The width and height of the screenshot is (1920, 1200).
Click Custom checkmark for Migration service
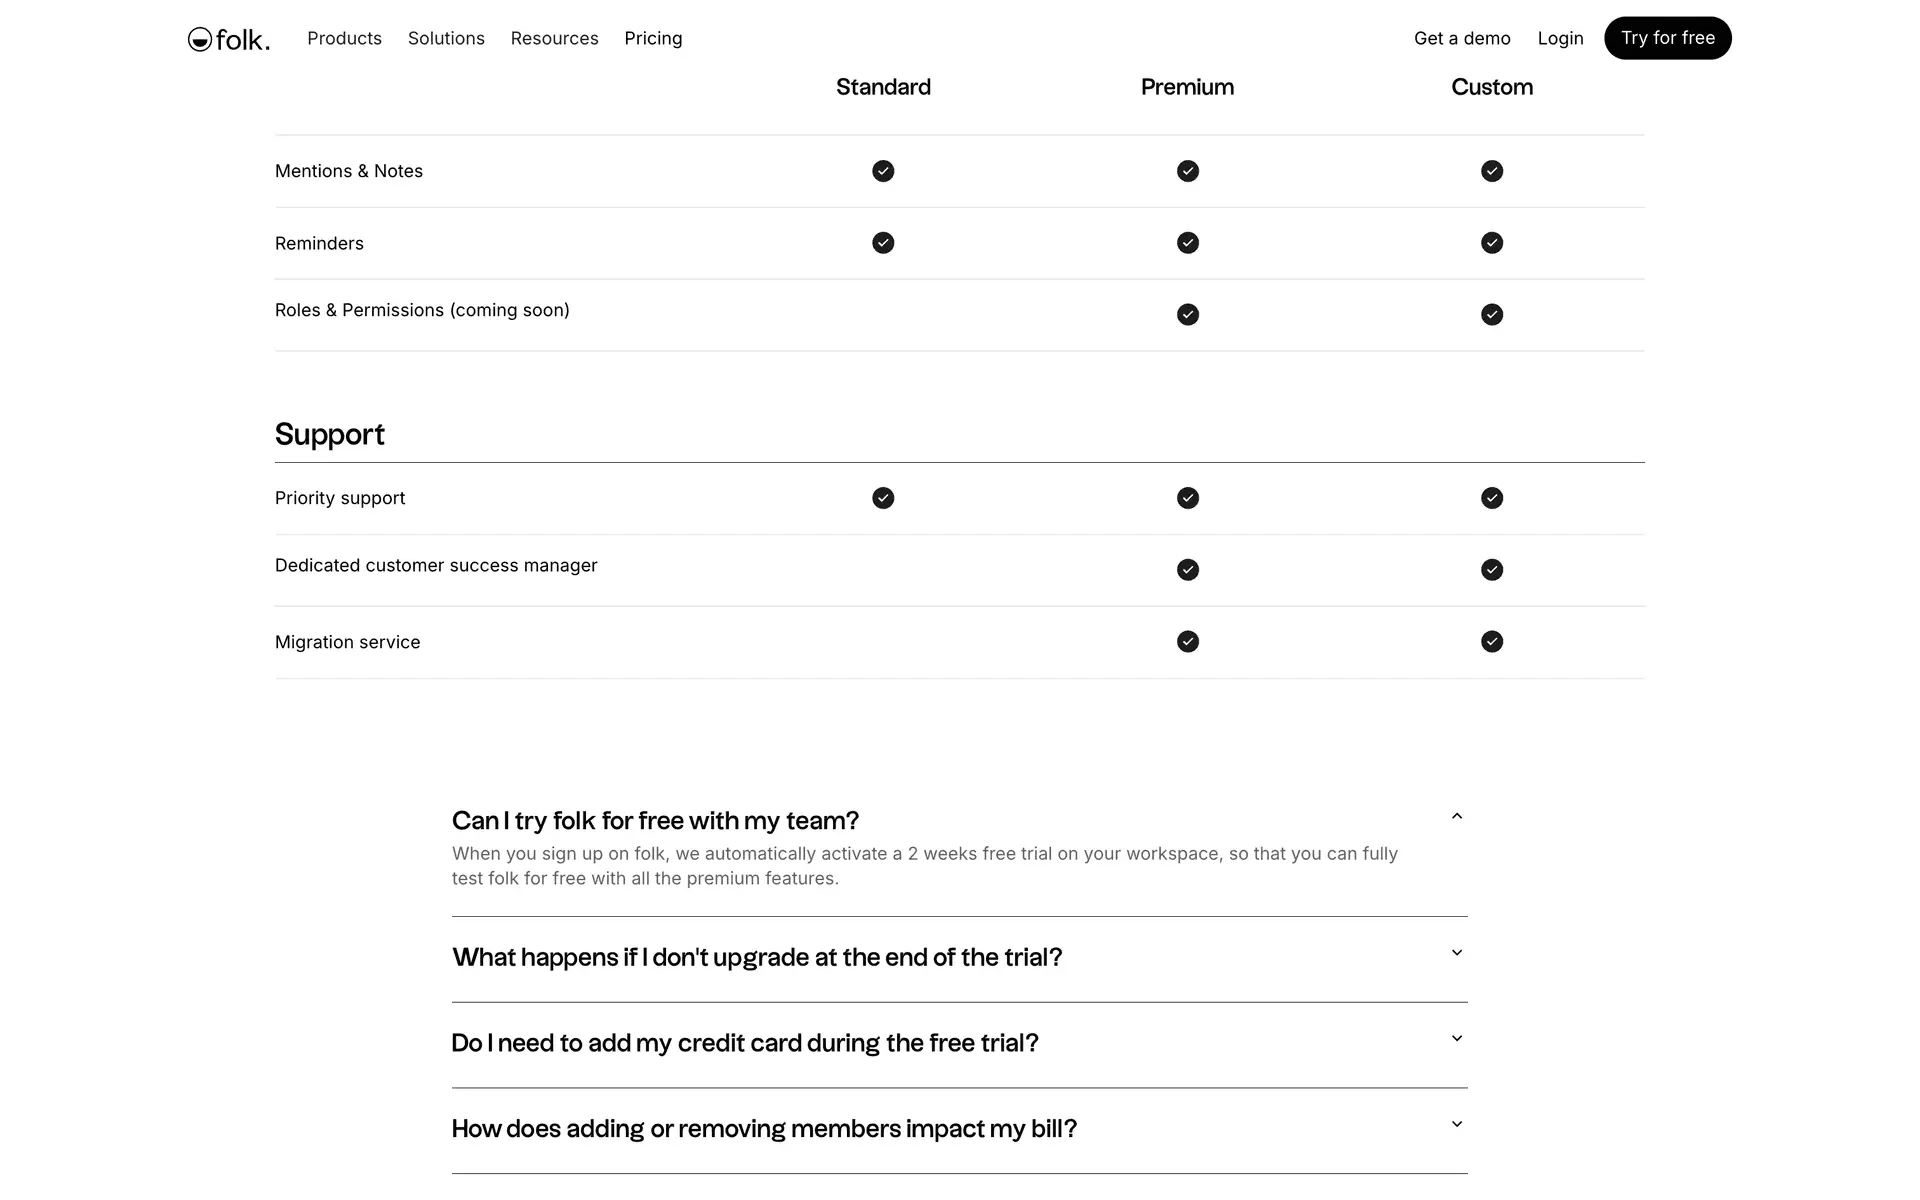tap(1491, 642)
